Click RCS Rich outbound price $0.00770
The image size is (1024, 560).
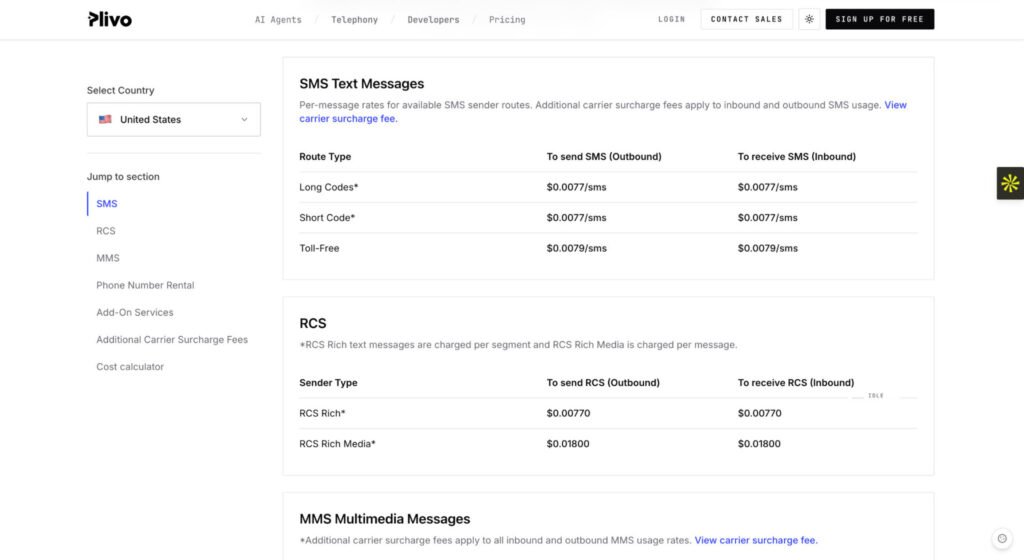click(x=568, y=414)
